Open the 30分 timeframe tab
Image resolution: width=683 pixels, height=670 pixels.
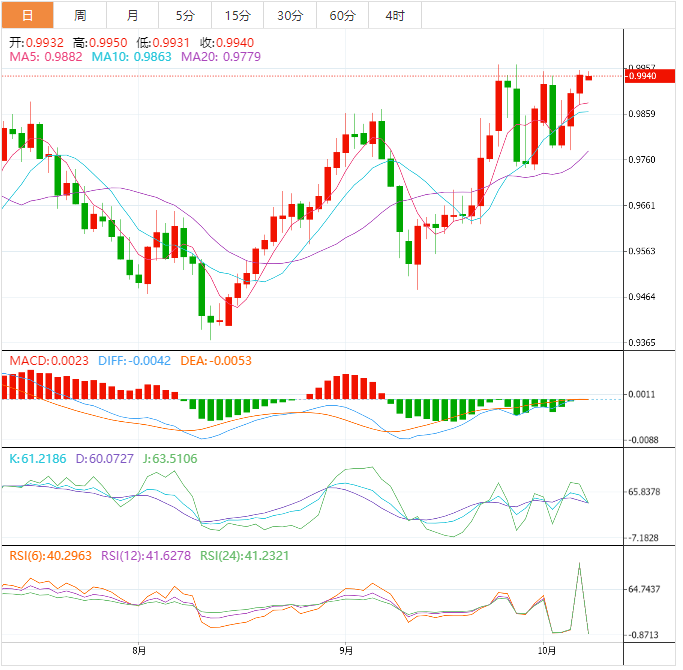click(x=290, y=15)
